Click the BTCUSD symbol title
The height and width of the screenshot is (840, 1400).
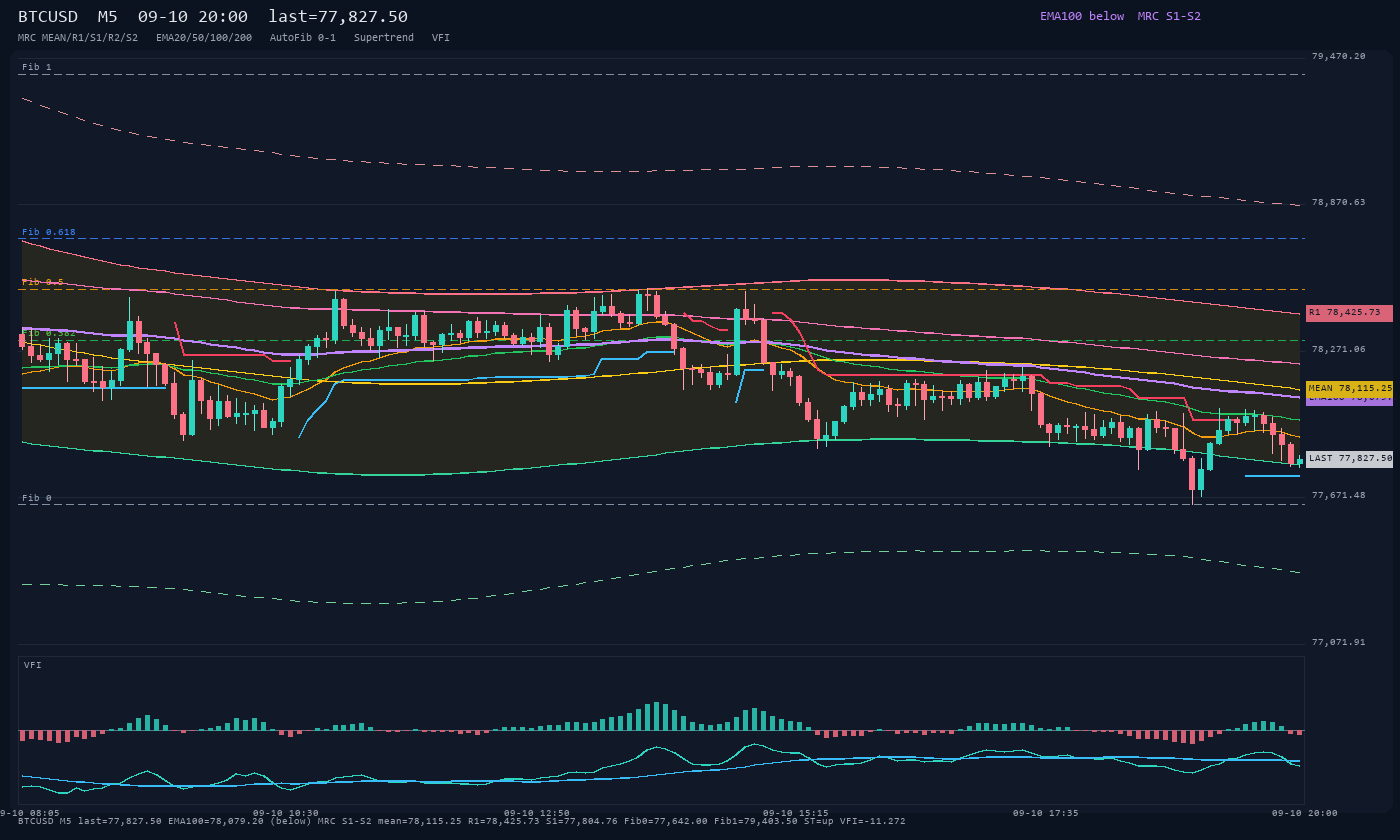[x=48, y=17]
